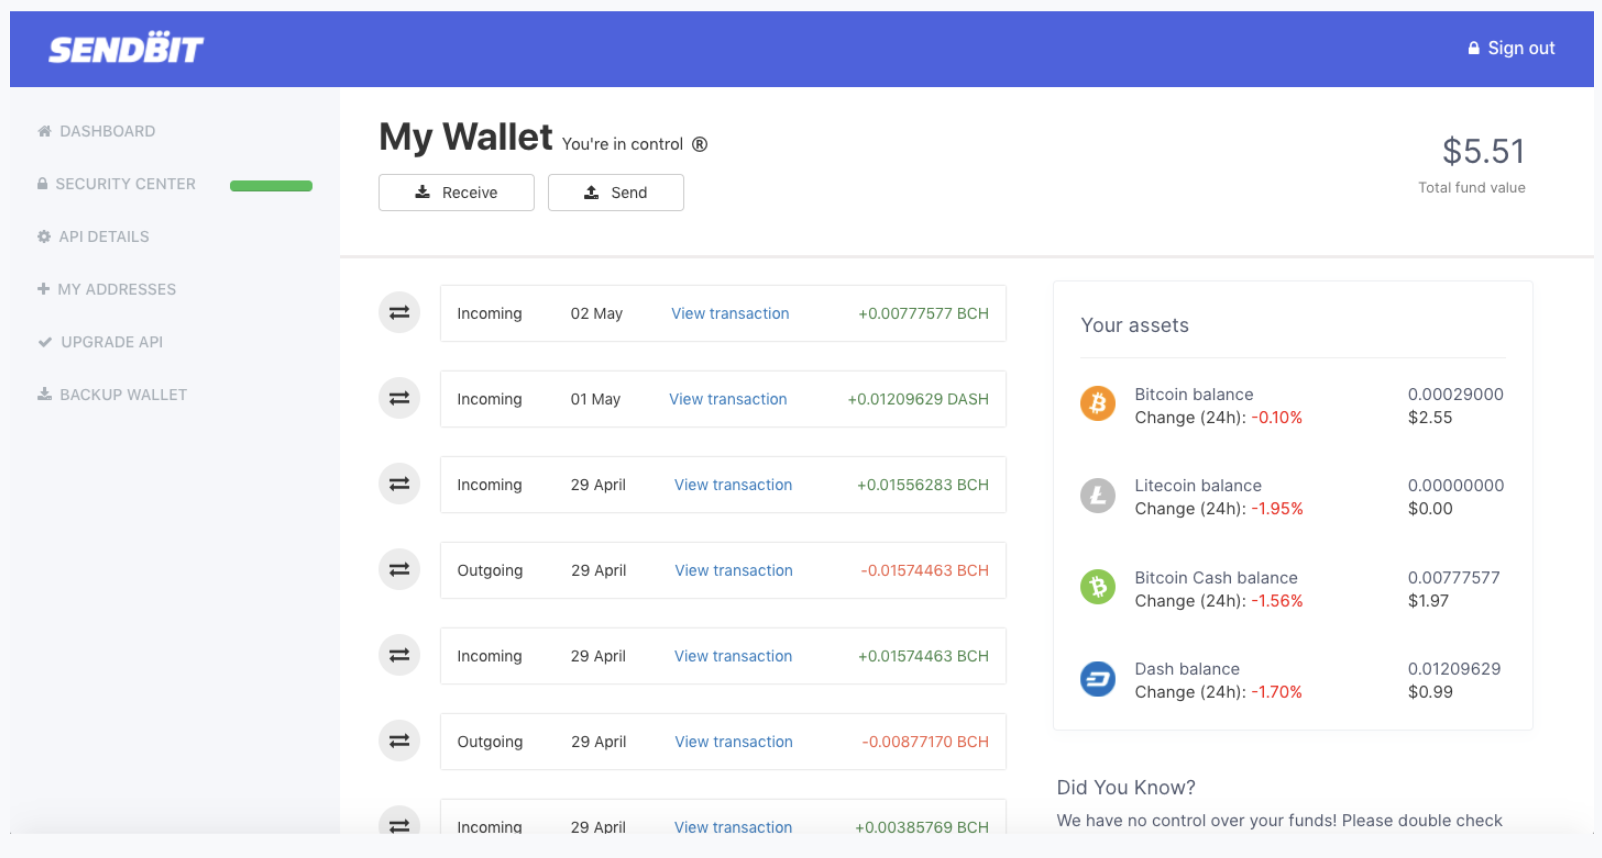The height and width of the screenshot is (858, 1602).
Task: Click the Bitcoin Cash balance label
Action: tap(1216, 578)
